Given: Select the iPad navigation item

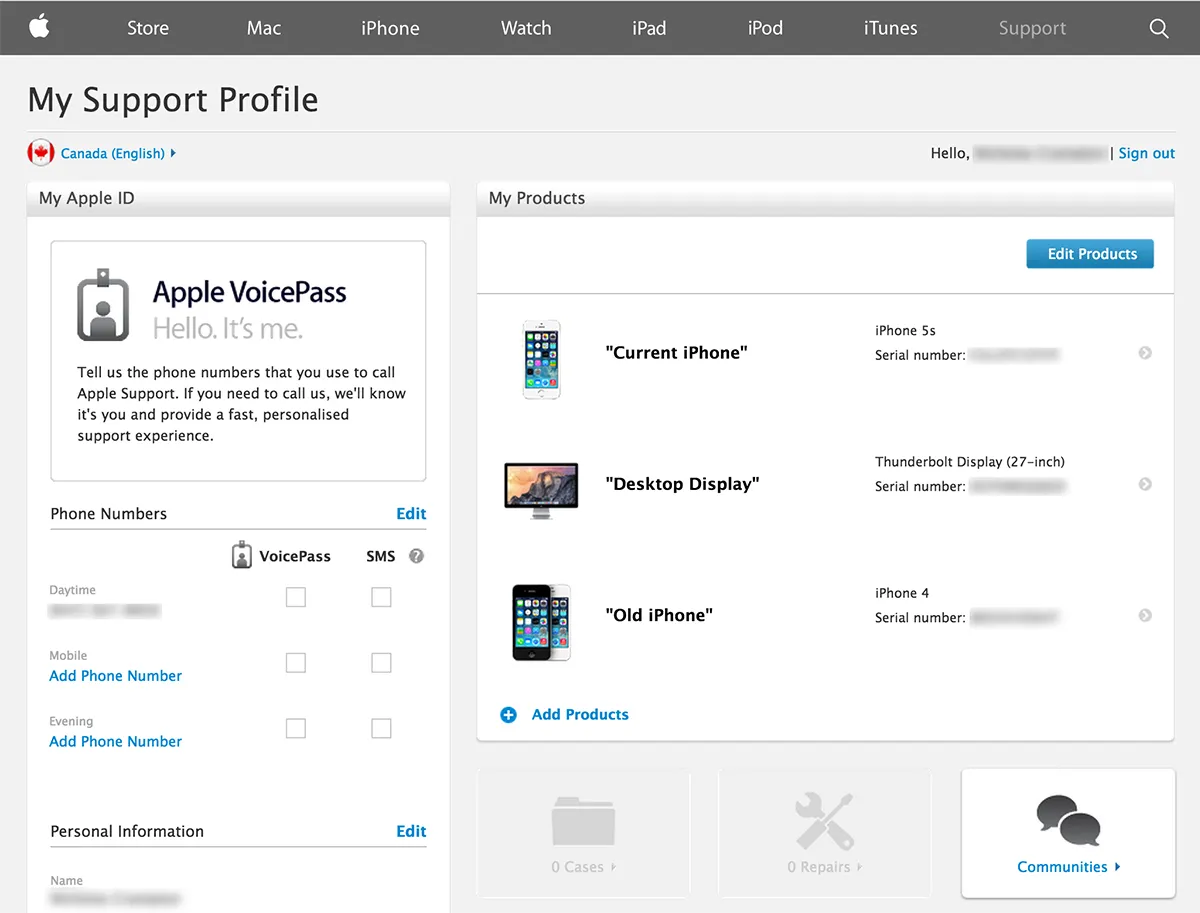Looking at the screenshot, I should point(649,28).
